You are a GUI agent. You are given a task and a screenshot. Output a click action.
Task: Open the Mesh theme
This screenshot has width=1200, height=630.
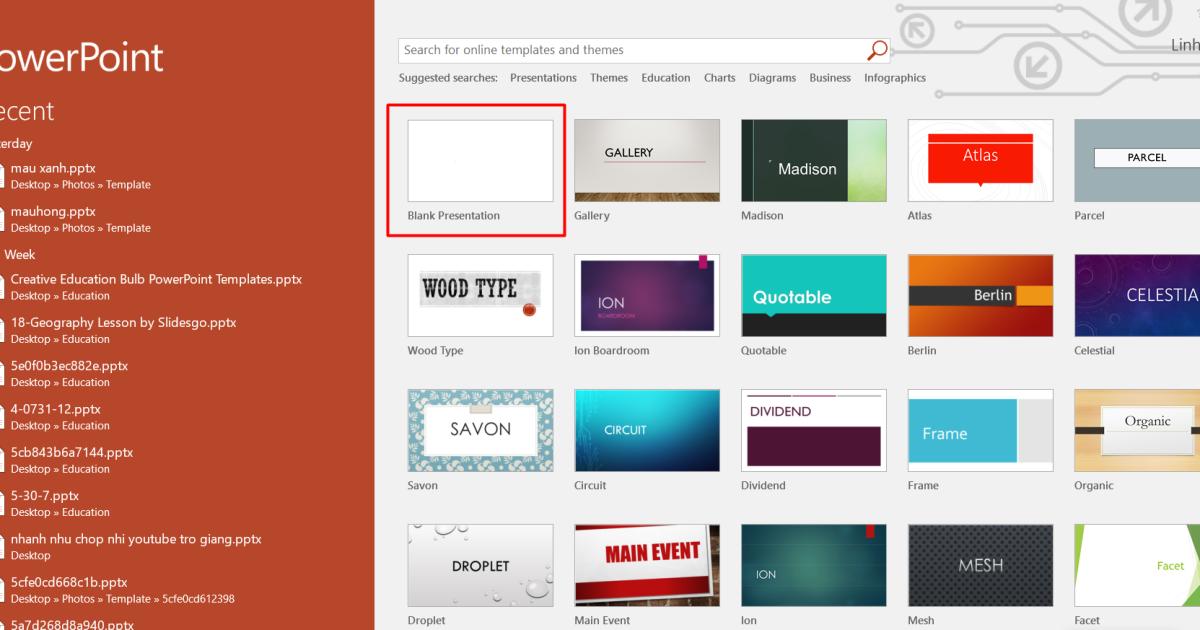(980, 565)
